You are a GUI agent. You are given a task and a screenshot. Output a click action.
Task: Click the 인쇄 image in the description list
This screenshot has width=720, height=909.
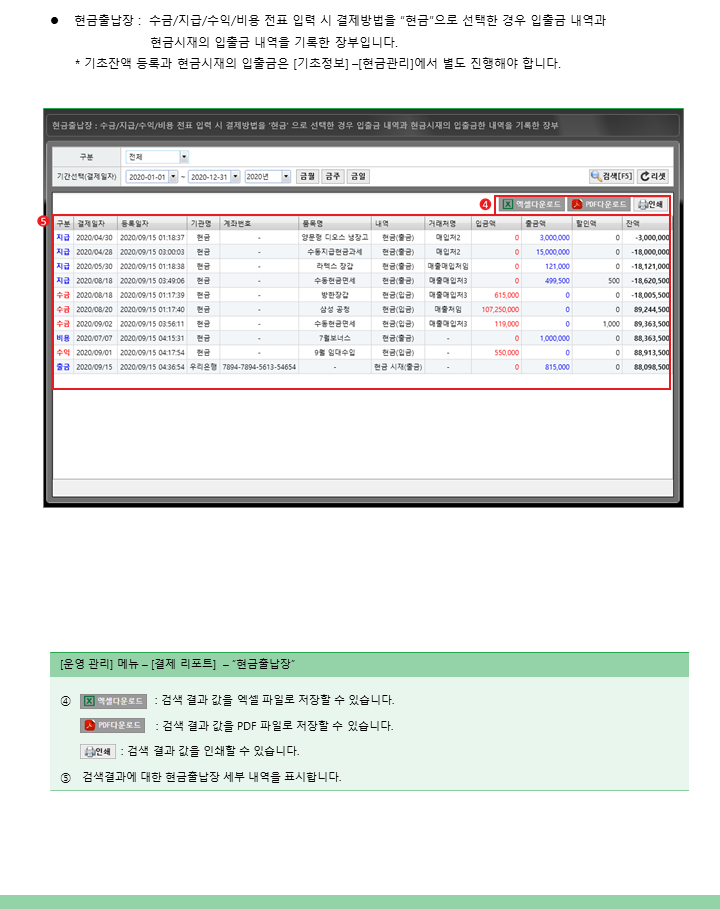[98, 751]
